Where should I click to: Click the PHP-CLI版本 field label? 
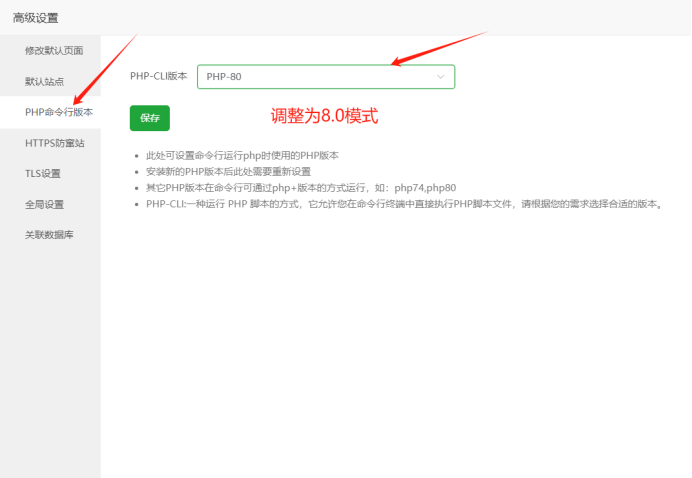[x=158, y=76]
